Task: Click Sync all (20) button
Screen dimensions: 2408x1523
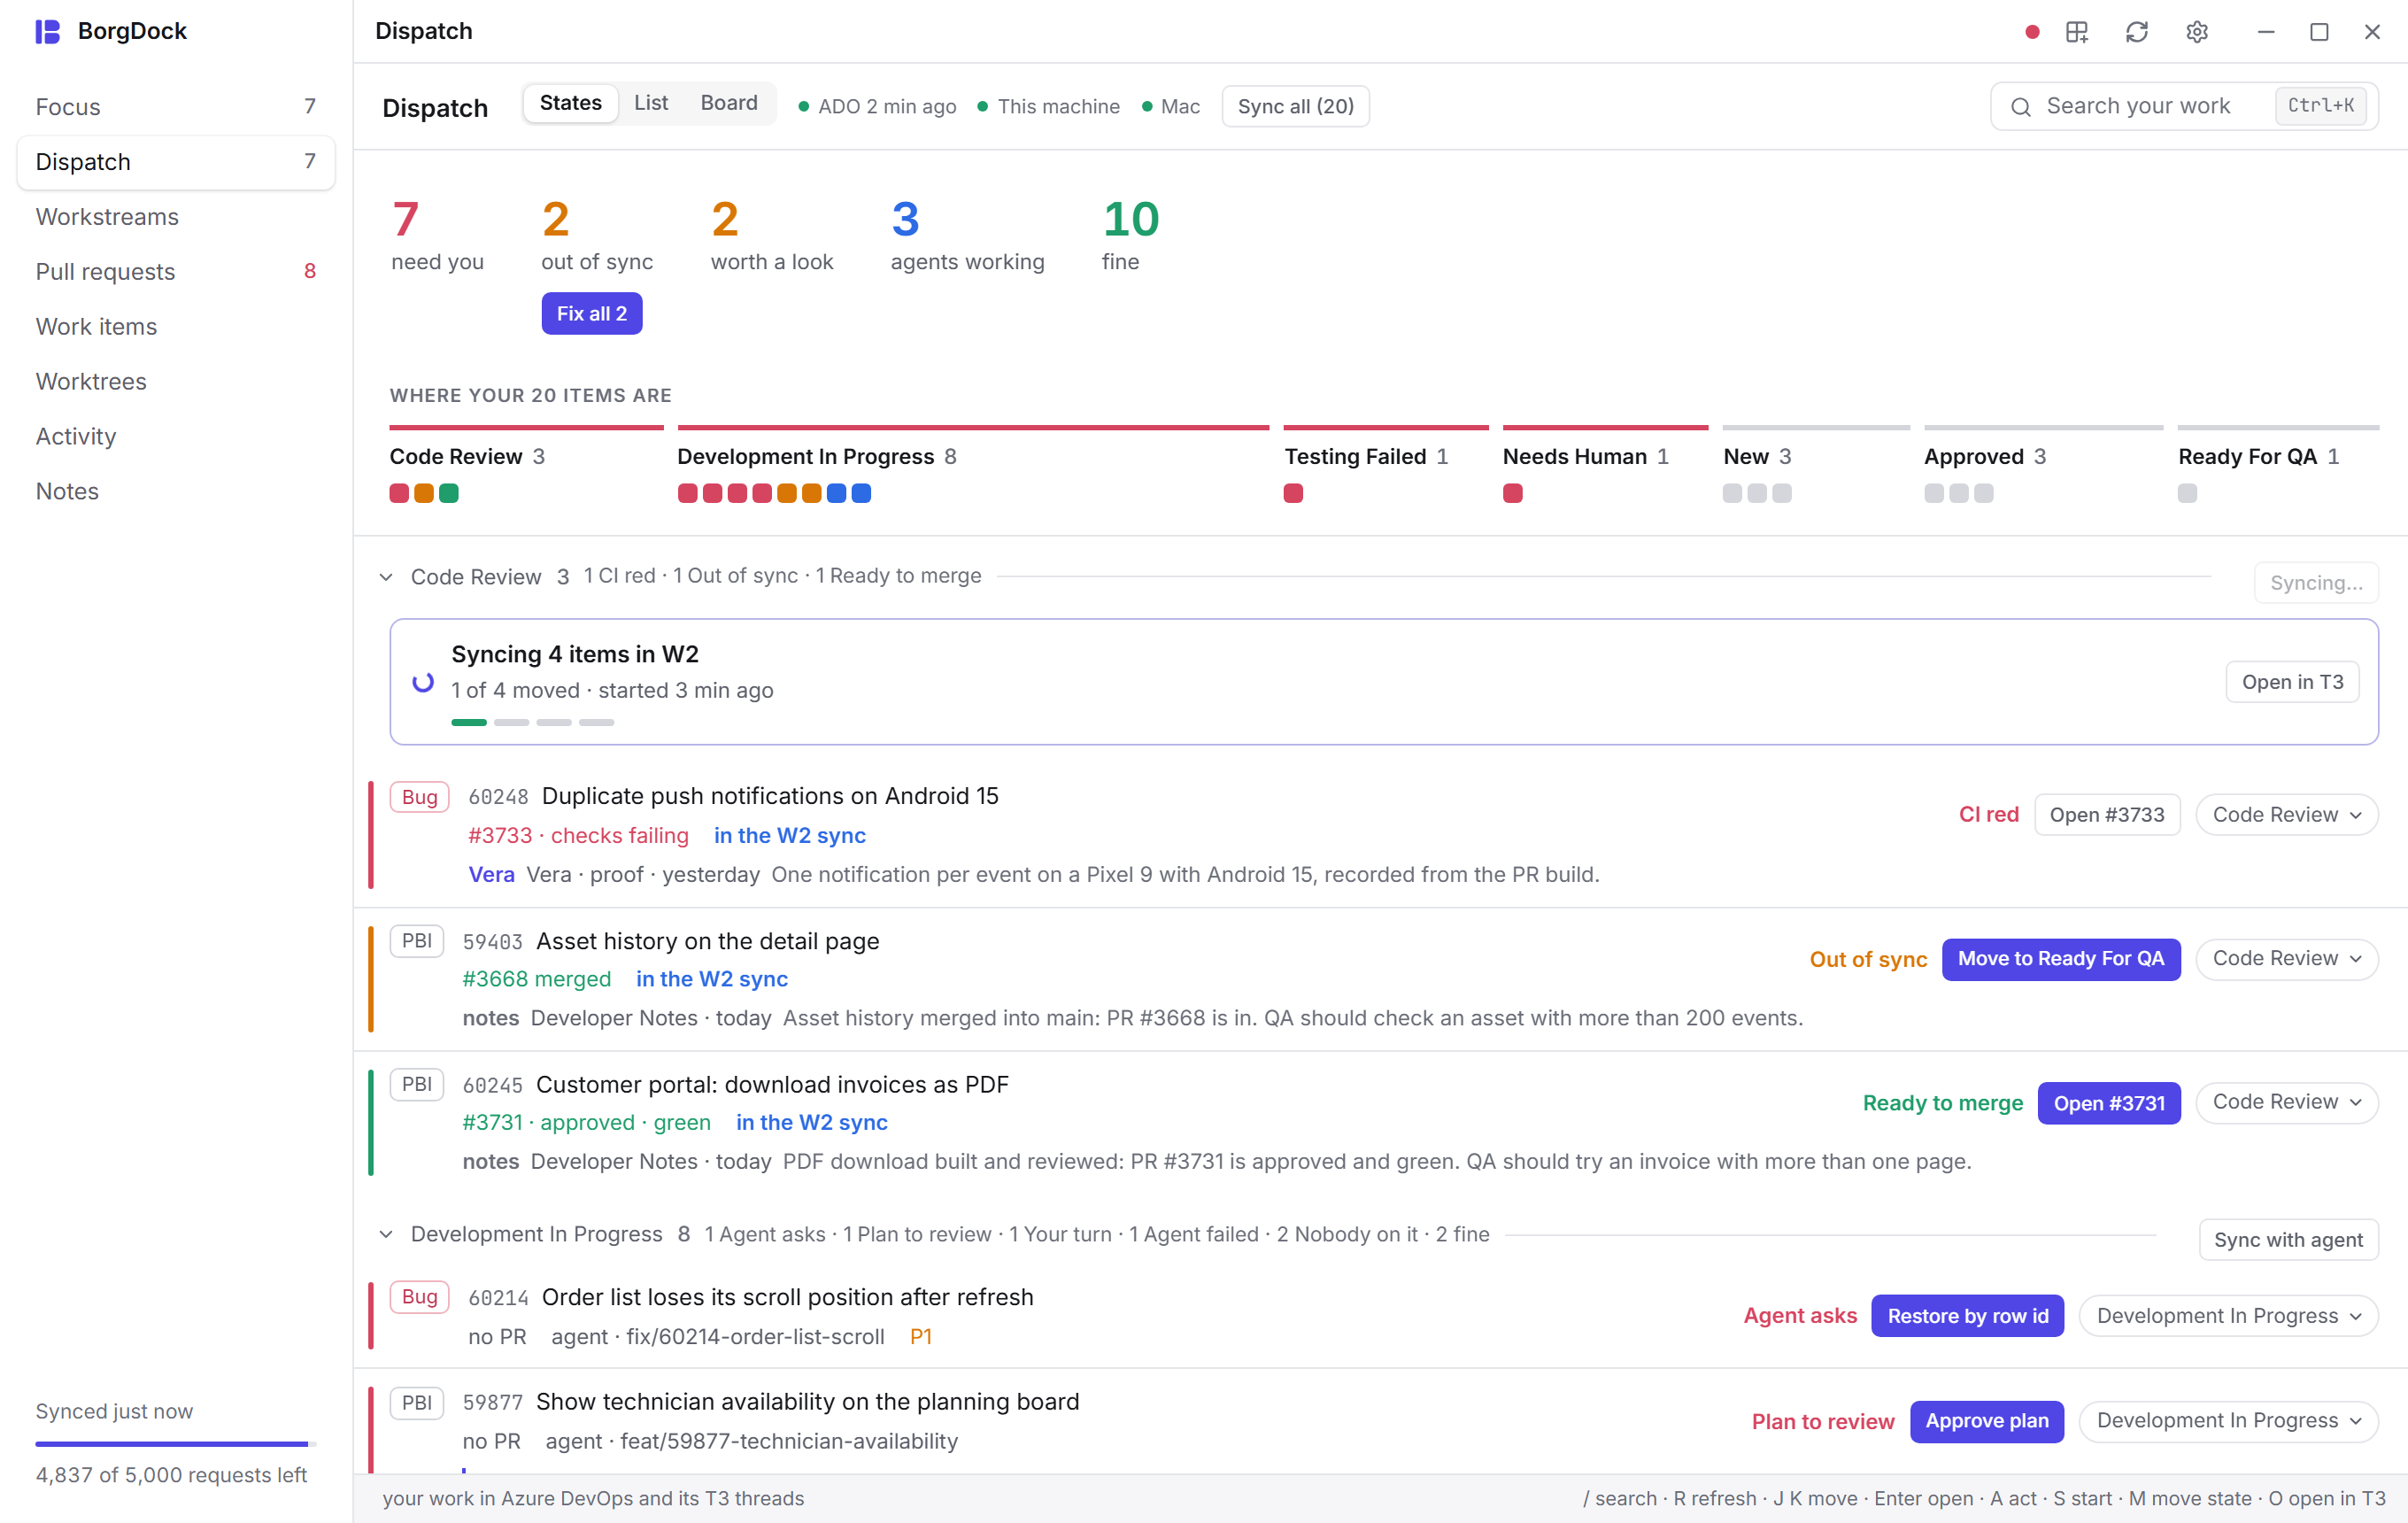Action: [1295, 106]
